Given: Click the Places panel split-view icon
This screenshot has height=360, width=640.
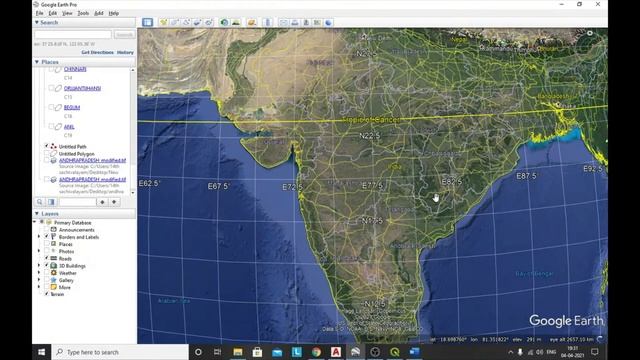Looking at the screenshot, I should pos(51,202).
